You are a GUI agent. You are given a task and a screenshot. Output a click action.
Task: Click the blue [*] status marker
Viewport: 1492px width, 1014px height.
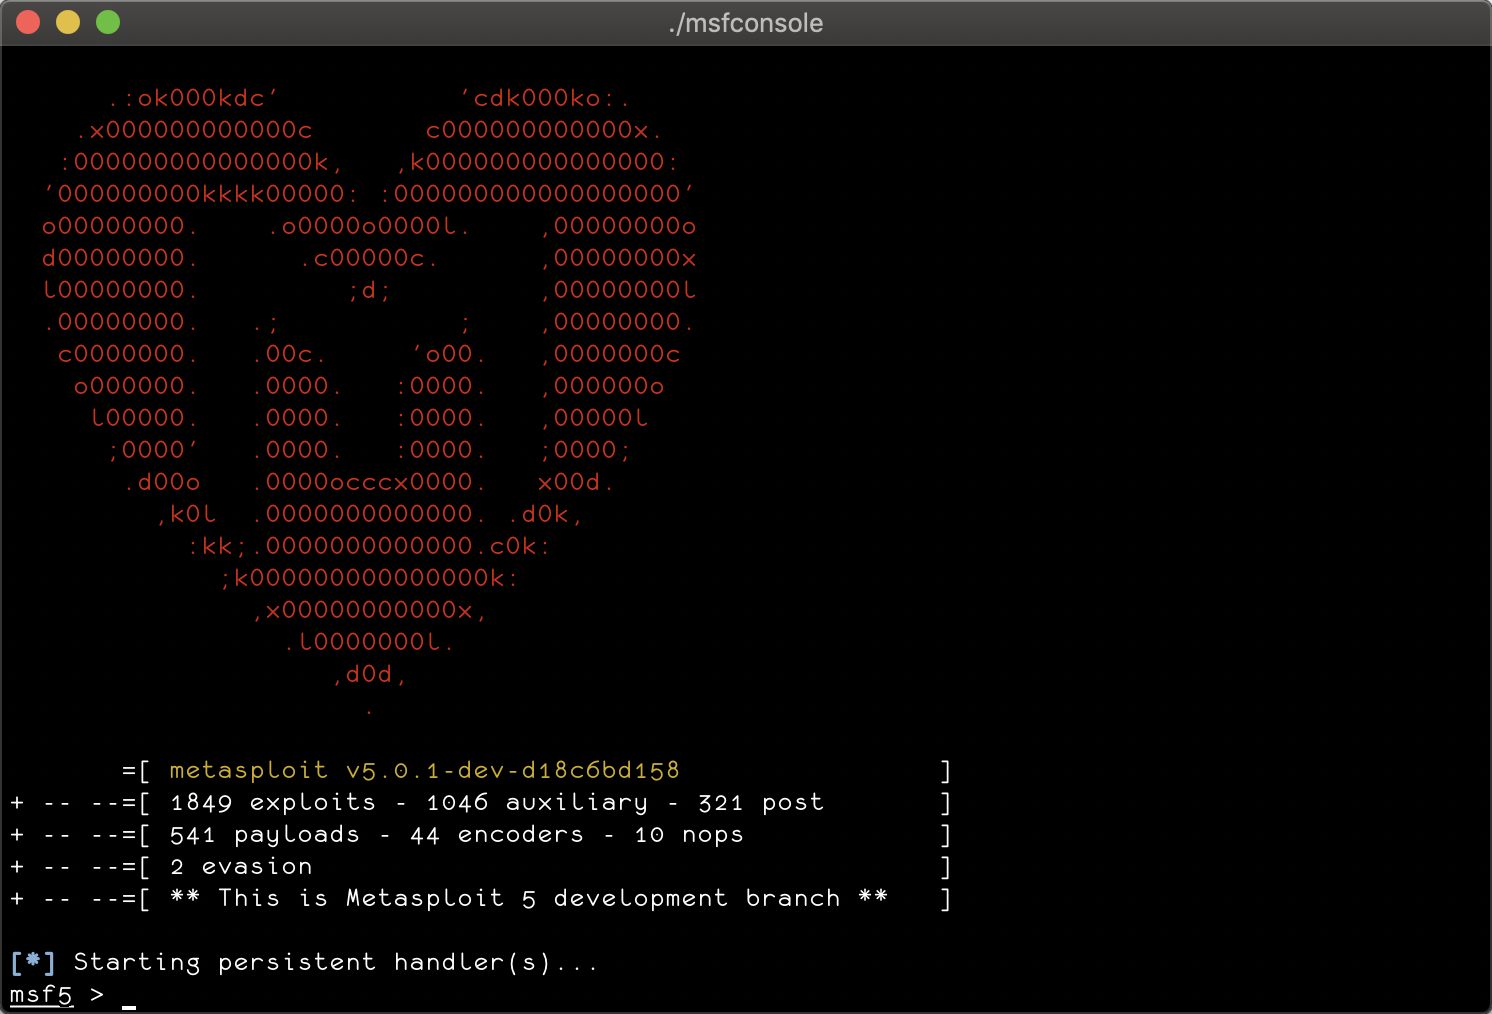33,962
